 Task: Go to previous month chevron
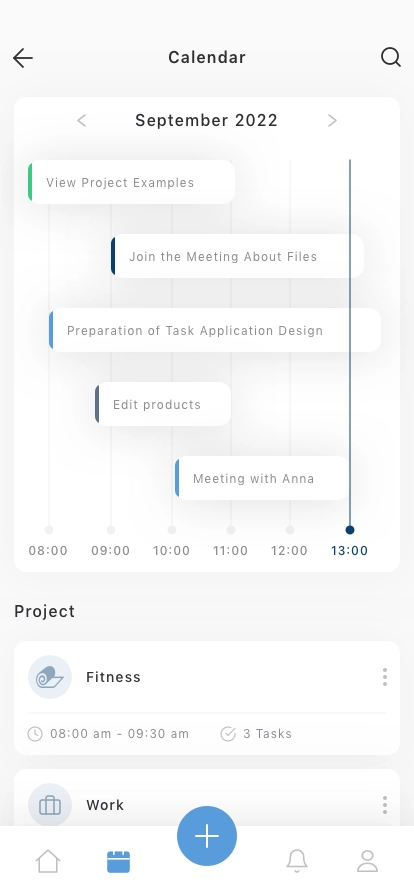82,121
